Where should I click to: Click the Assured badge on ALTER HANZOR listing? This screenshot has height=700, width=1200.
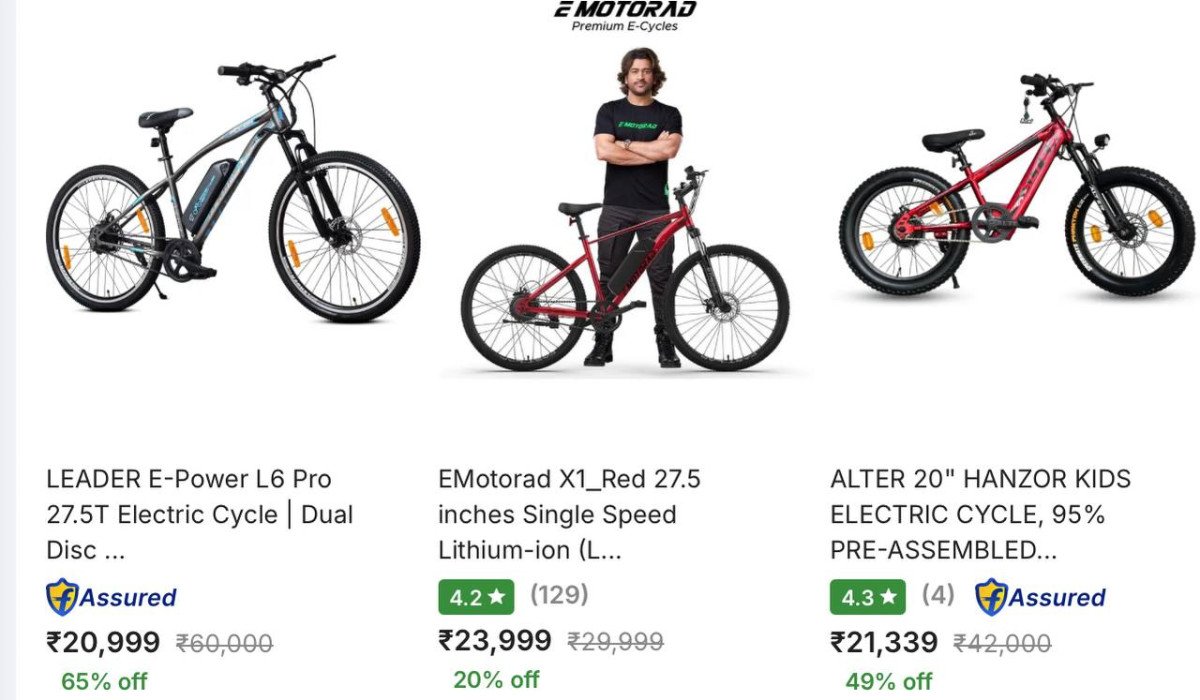click(1040, 597)
